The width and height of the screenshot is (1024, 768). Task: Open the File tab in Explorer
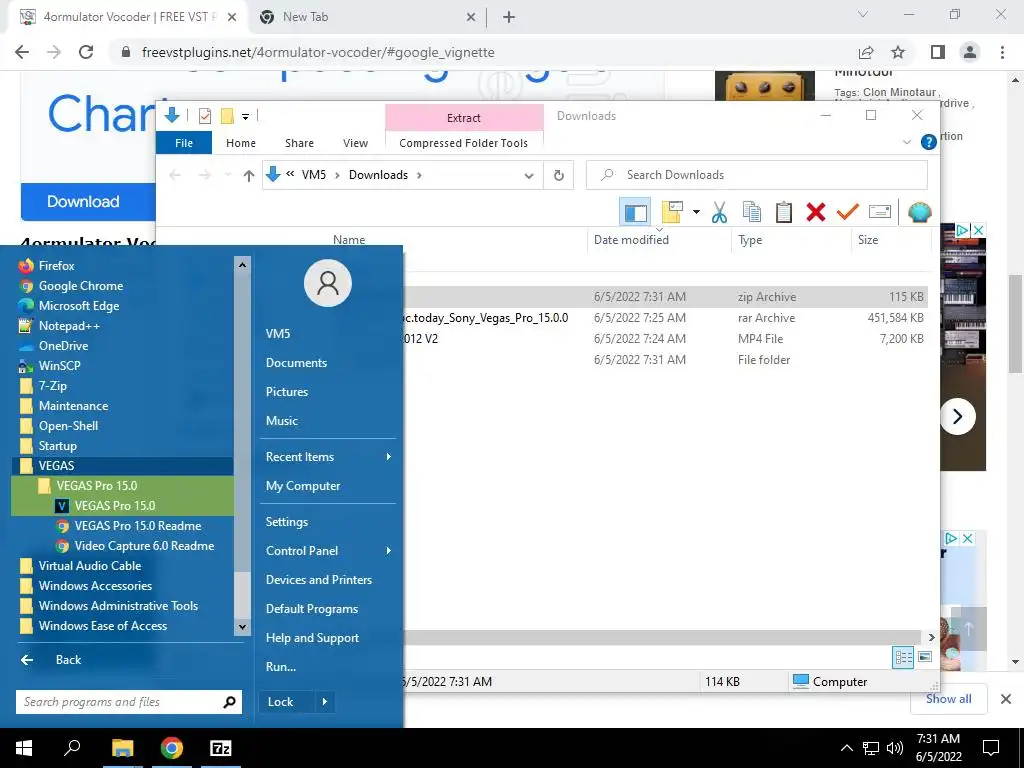coord(184,143)
